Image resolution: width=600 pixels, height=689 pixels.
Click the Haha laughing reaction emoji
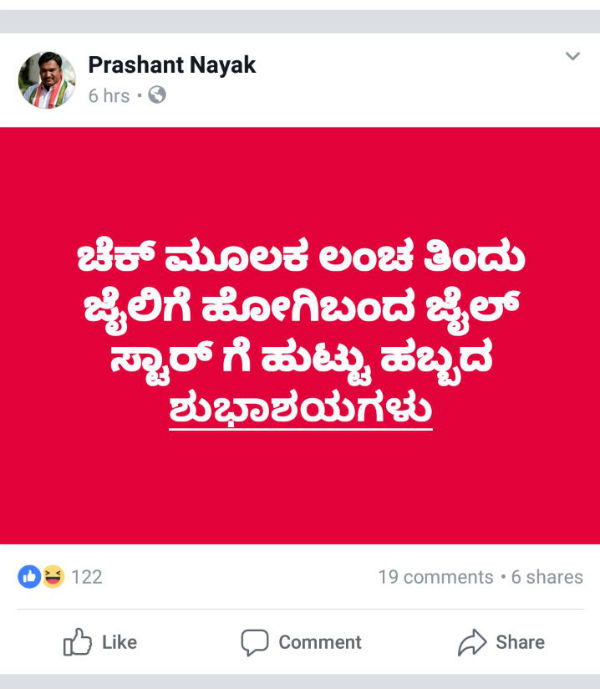(53, 577)
